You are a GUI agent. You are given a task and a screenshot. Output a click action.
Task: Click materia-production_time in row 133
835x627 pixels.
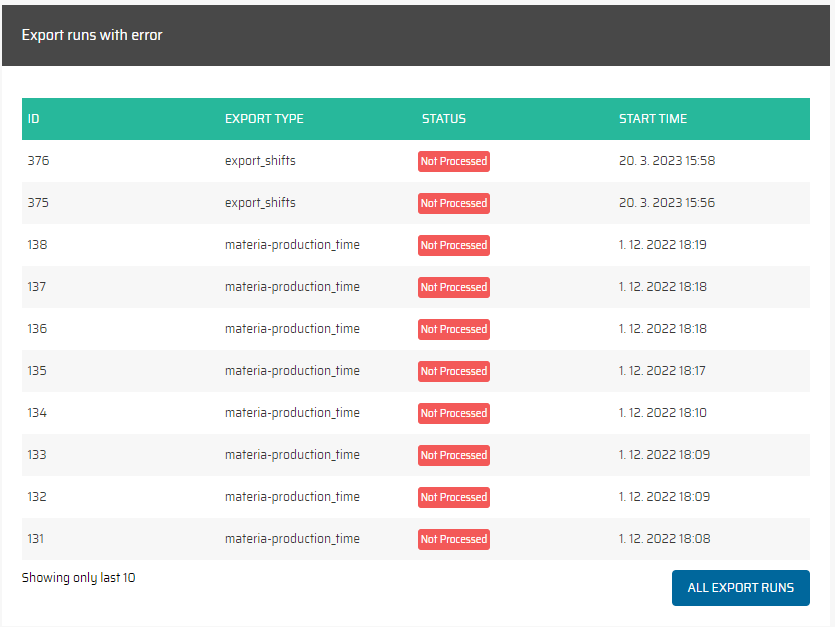(x=292, y=455)
